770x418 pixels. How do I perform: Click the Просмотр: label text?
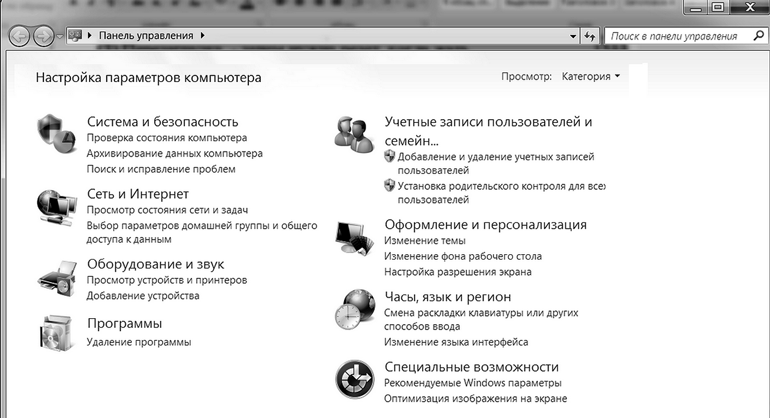click(526, 76)
